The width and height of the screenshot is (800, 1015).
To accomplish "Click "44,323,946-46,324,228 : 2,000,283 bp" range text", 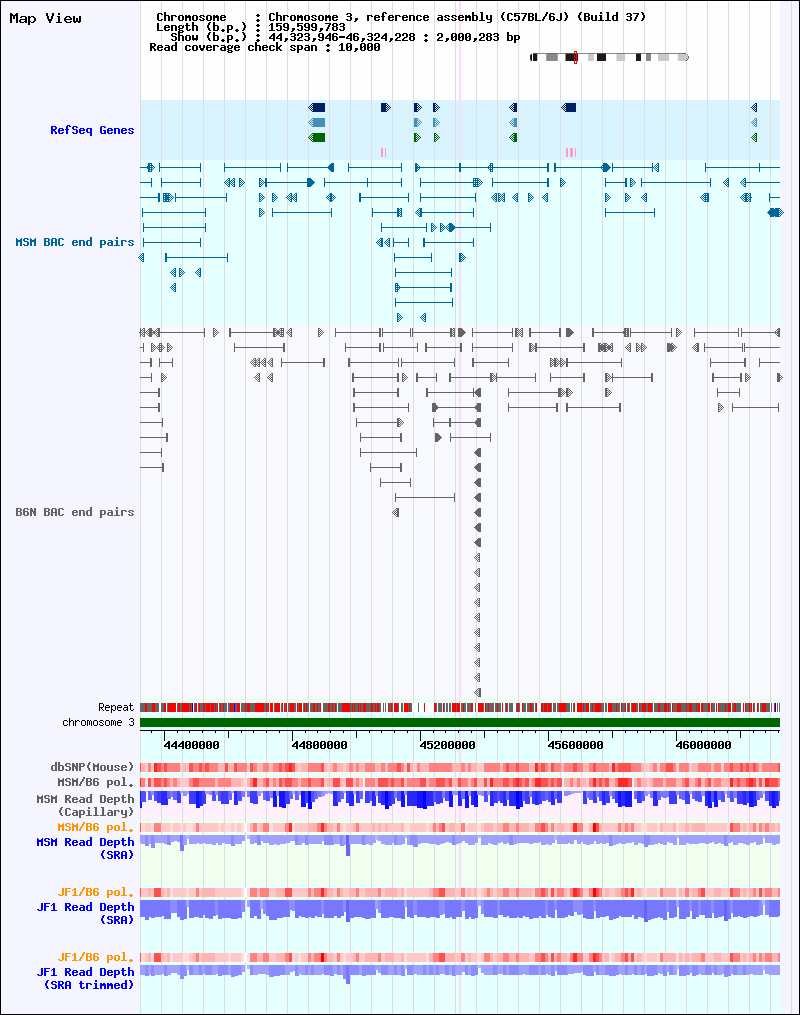I will click(x=394, y=38).
